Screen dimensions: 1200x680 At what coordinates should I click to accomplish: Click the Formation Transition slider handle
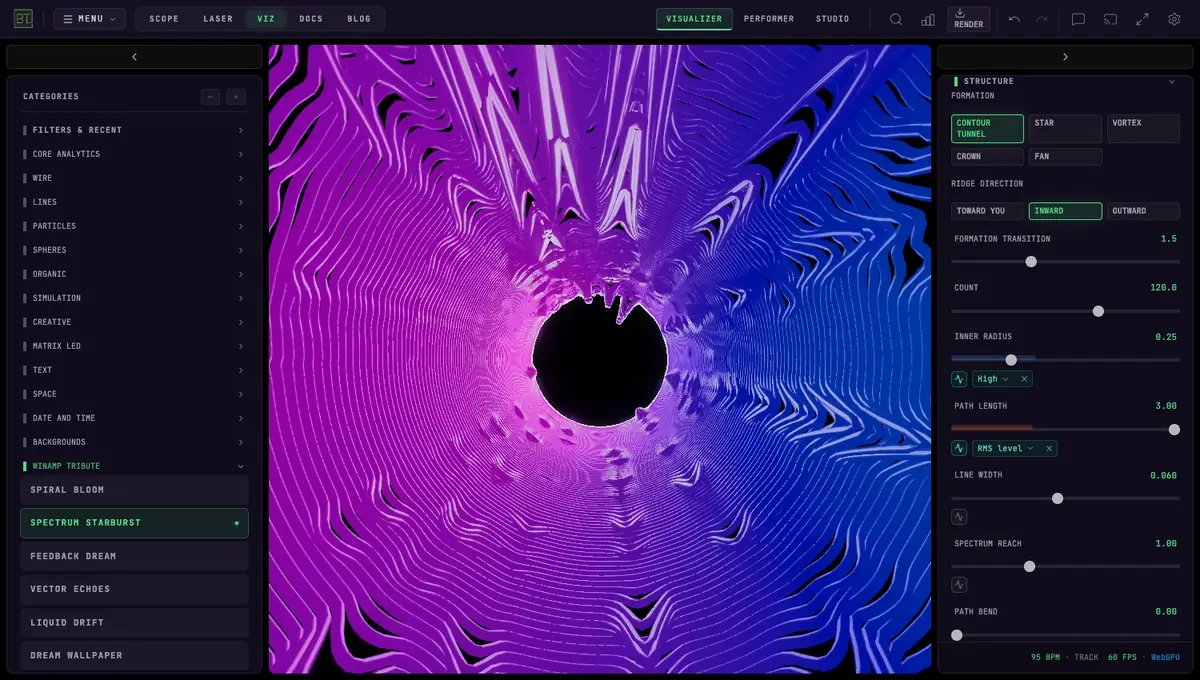coord(1031,261)
